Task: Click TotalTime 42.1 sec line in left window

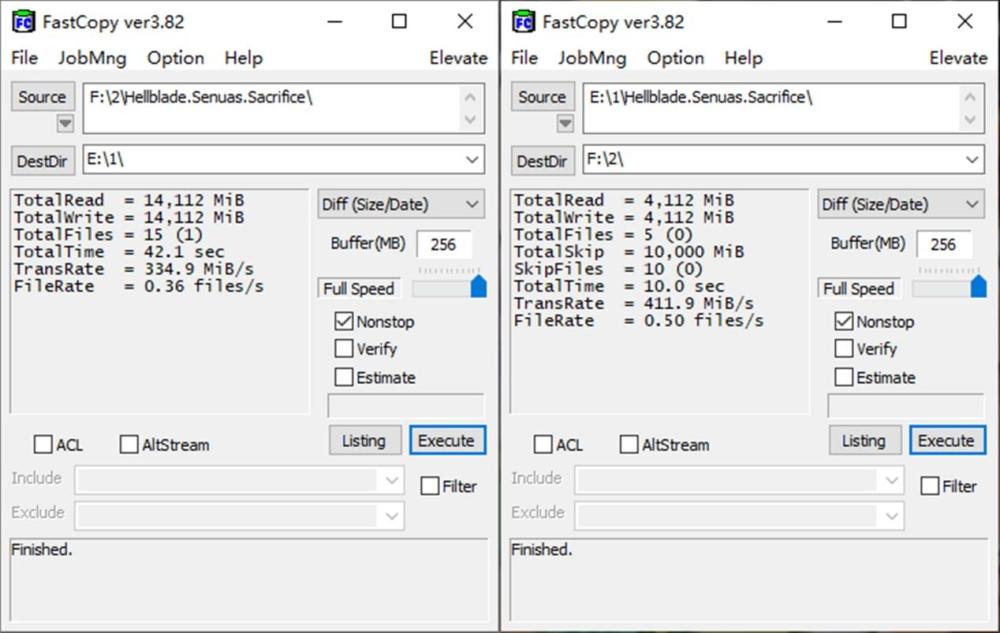Action: [119, 252]
